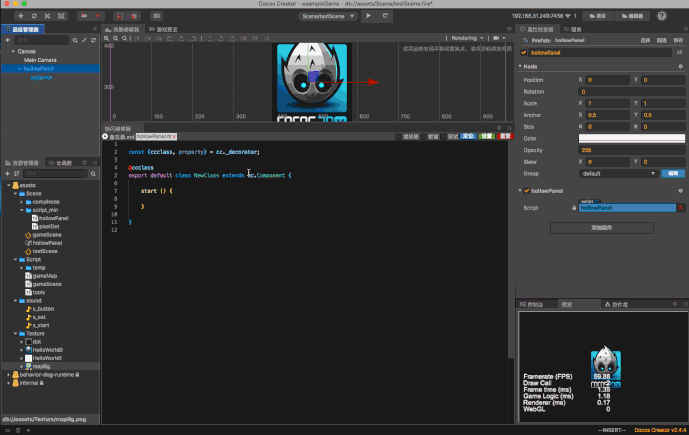Open the Group default dropdown
Screen dimensions: 689x435
618,174
